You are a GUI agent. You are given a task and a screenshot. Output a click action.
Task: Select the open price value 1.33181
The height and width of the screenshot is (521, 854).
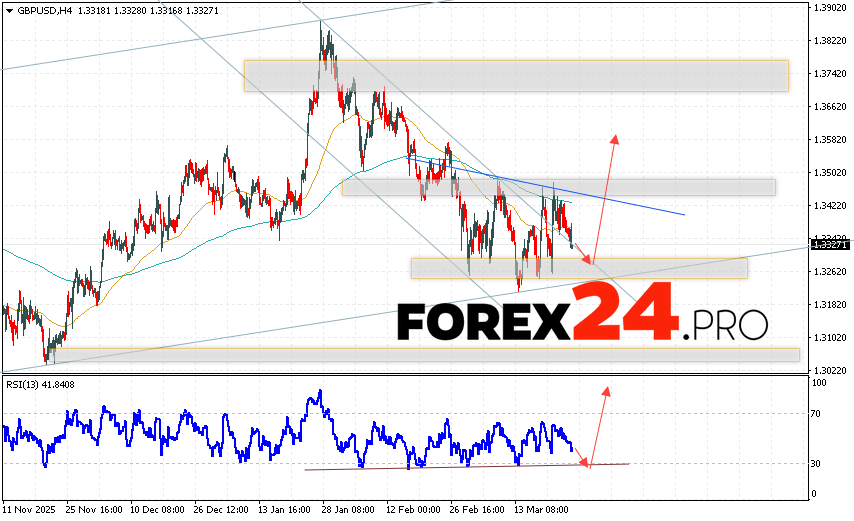pyautogui.click(x=94, y=10)
